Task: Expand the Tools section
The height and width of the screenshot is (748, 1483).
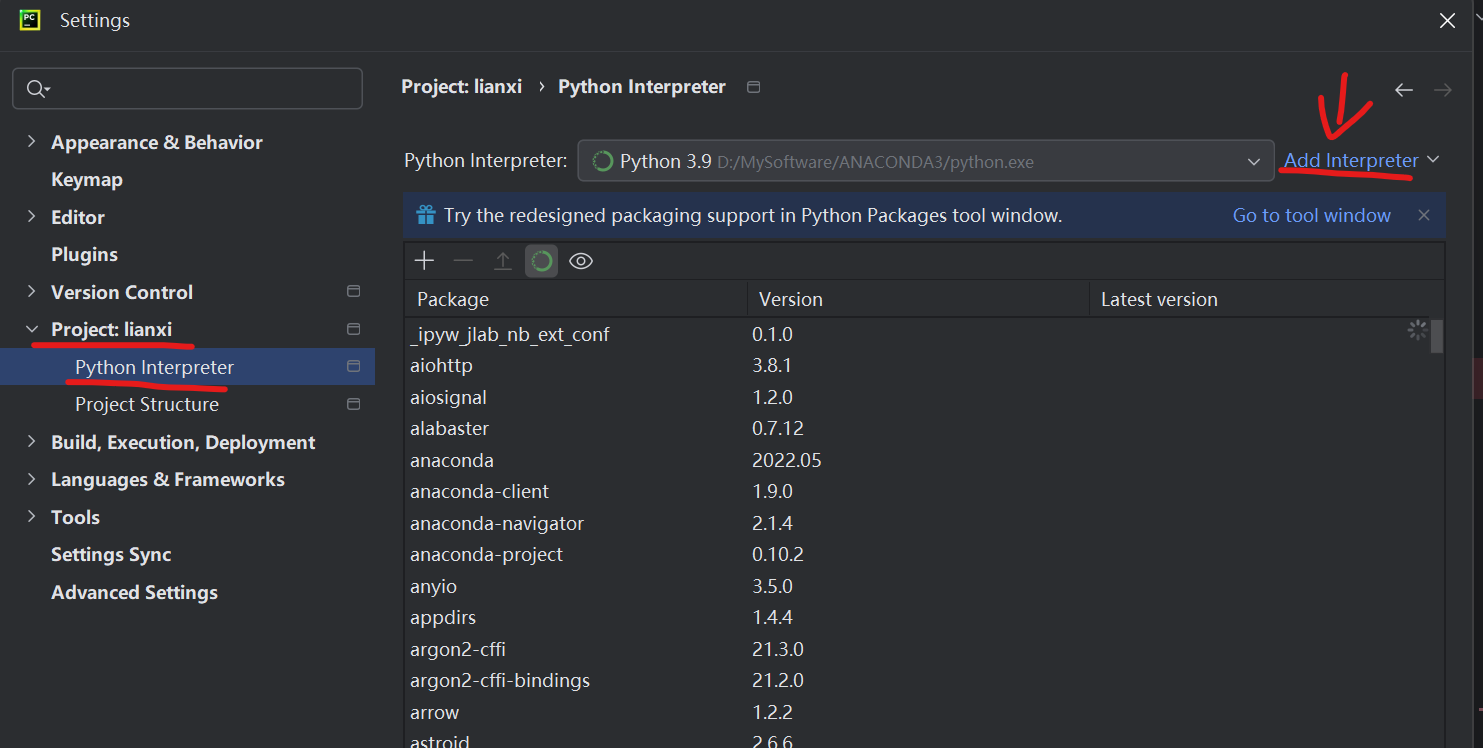Action: (x=31, y=517)
